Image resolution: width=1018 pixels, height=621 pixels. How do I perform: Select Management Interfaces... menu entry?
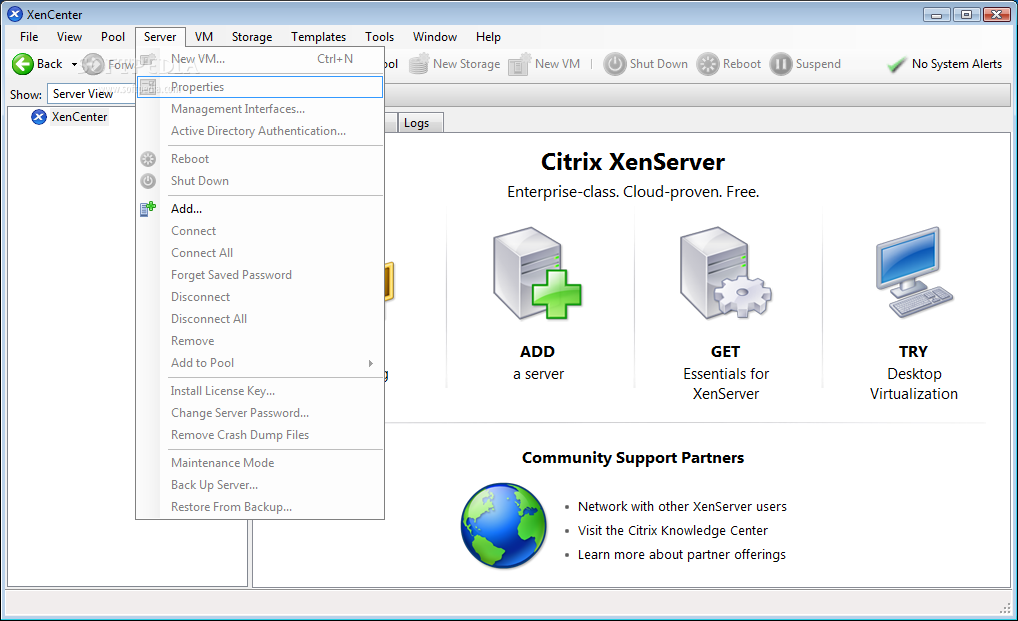click(x=260, y=109)
